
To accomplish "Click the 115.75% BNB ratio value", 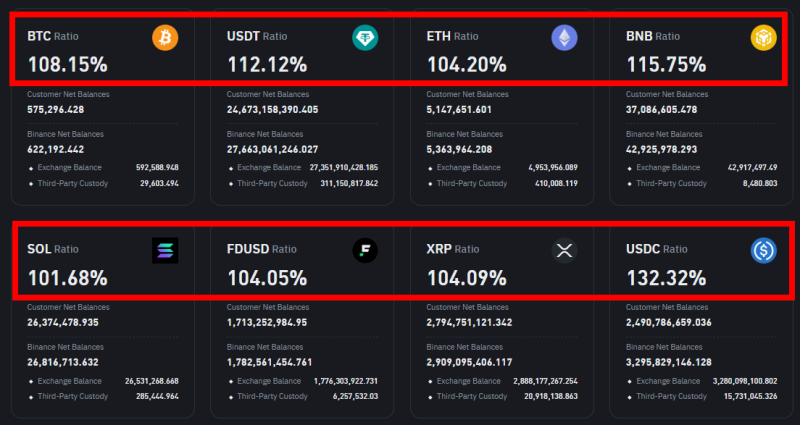I will coord(666,65).
